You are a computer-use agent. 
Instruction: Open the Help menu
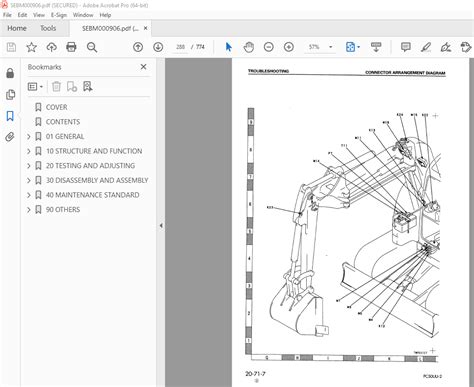point(105,15)
